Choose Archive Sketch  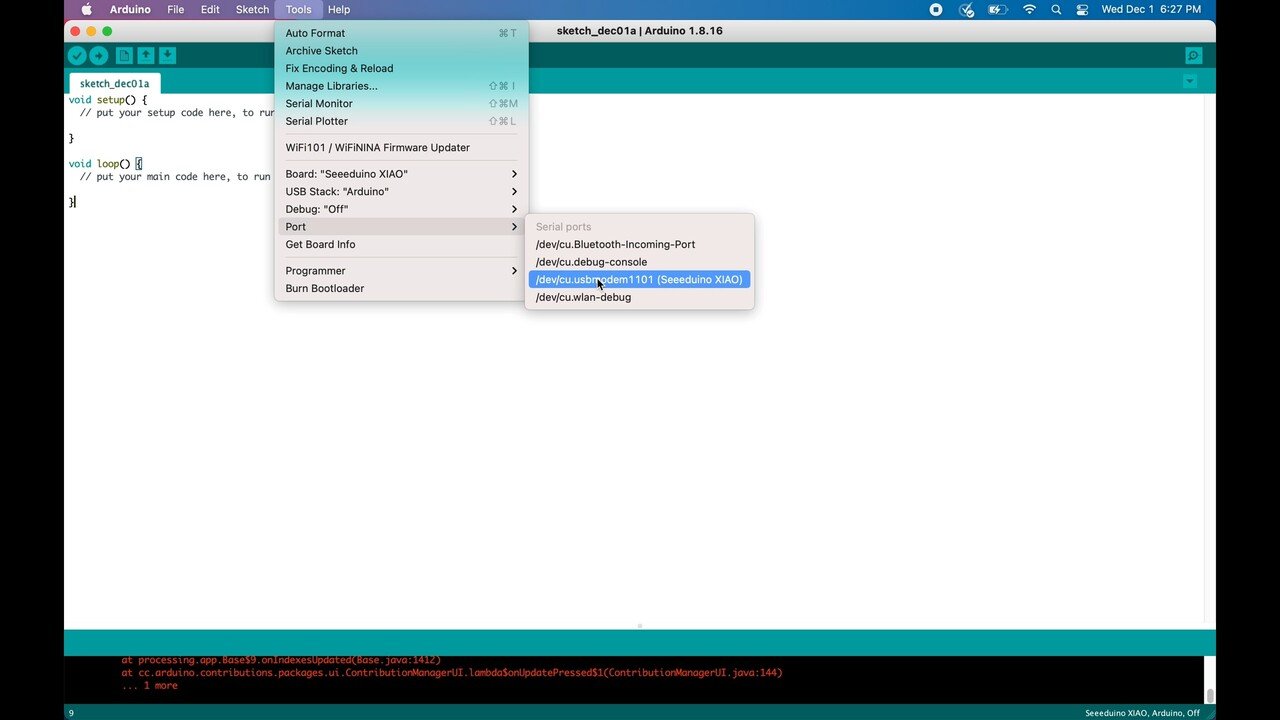pos(401,51)
